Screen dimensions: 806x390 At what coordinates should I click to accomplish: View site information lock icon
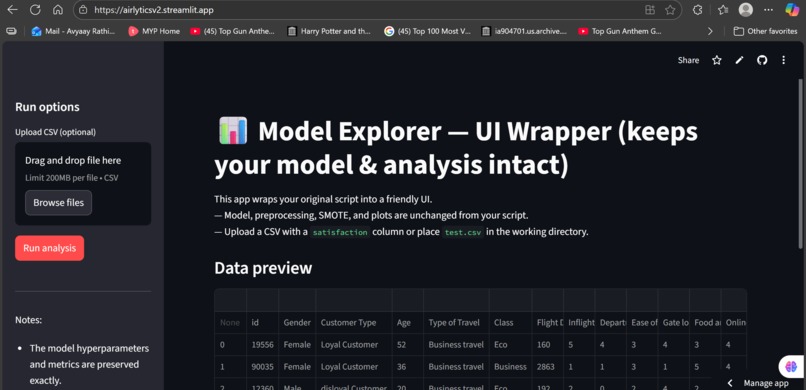pos(84,10)
